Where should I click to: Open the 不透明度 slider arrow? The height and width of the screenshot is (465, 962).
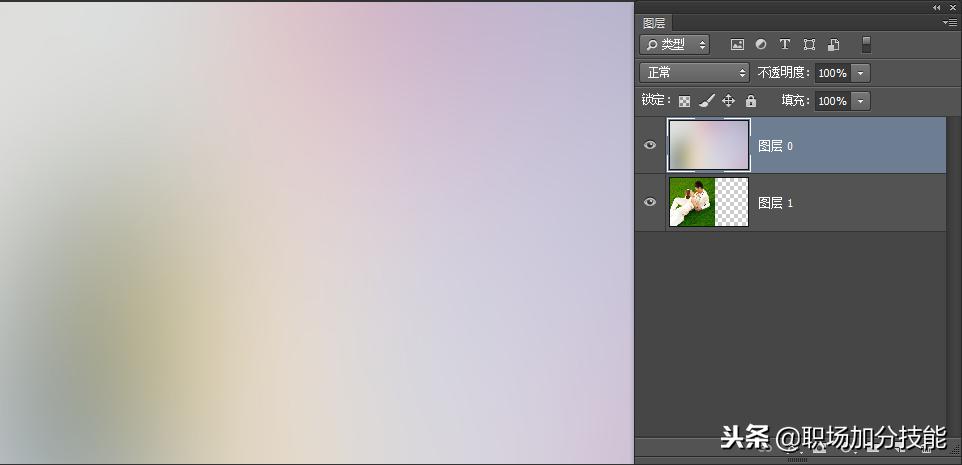coord(860,73)
